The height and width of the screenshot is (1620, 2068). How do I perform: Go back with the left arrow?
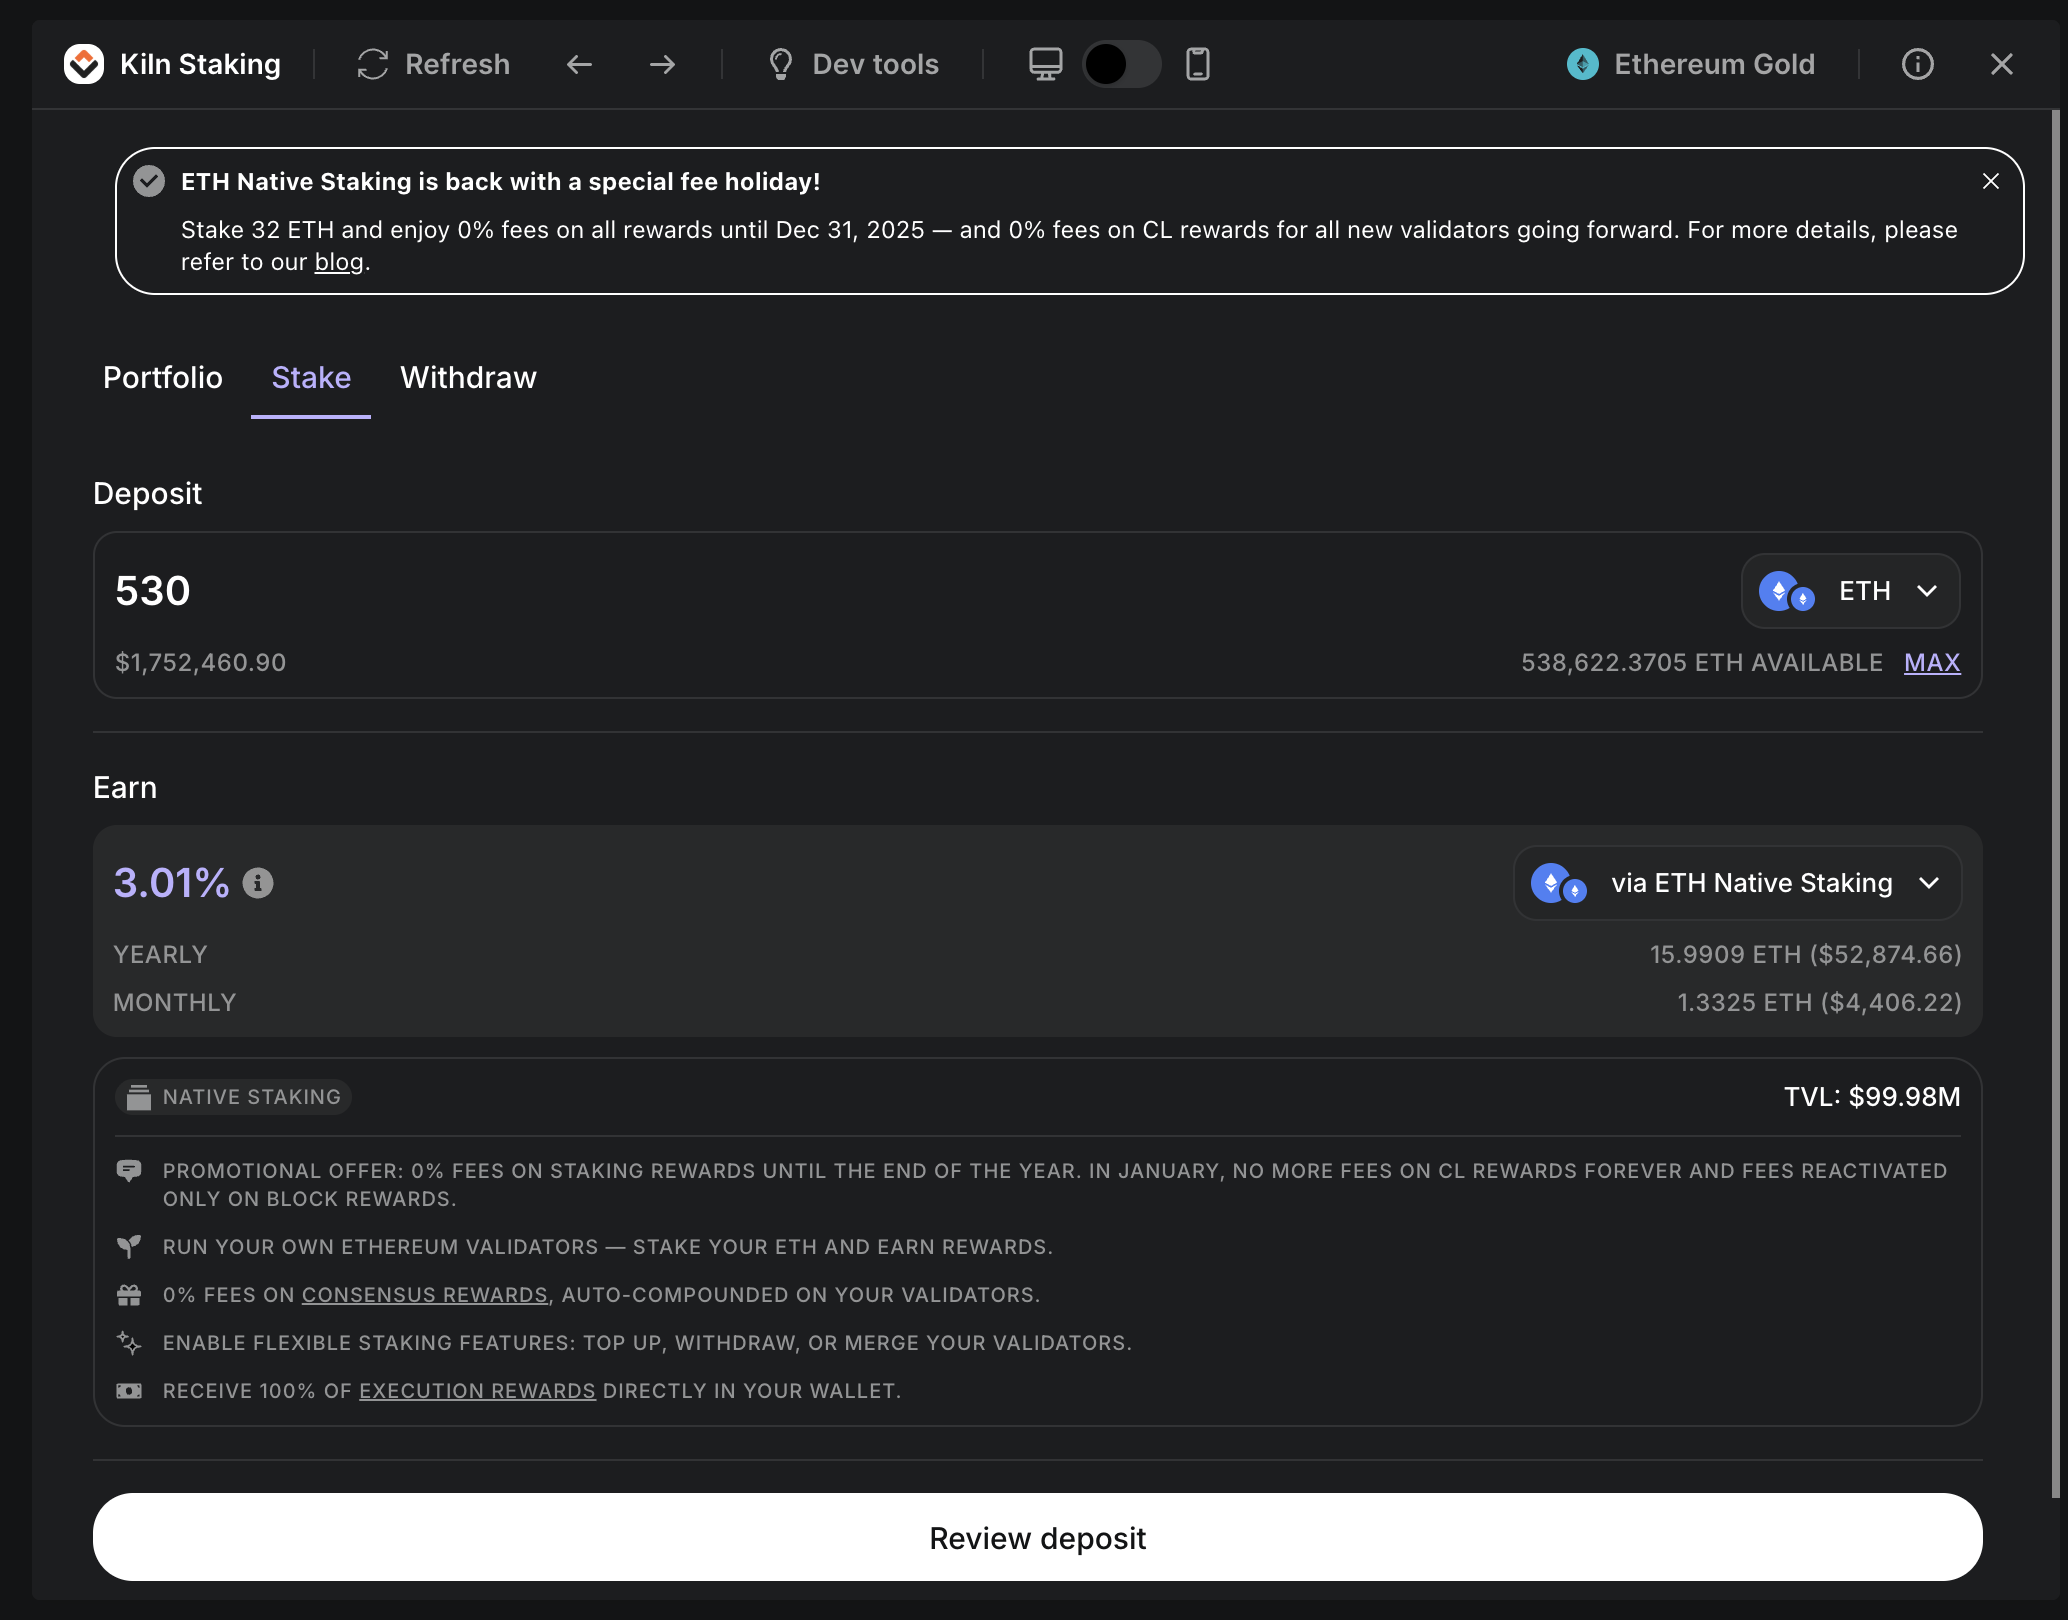coord(579,64)
